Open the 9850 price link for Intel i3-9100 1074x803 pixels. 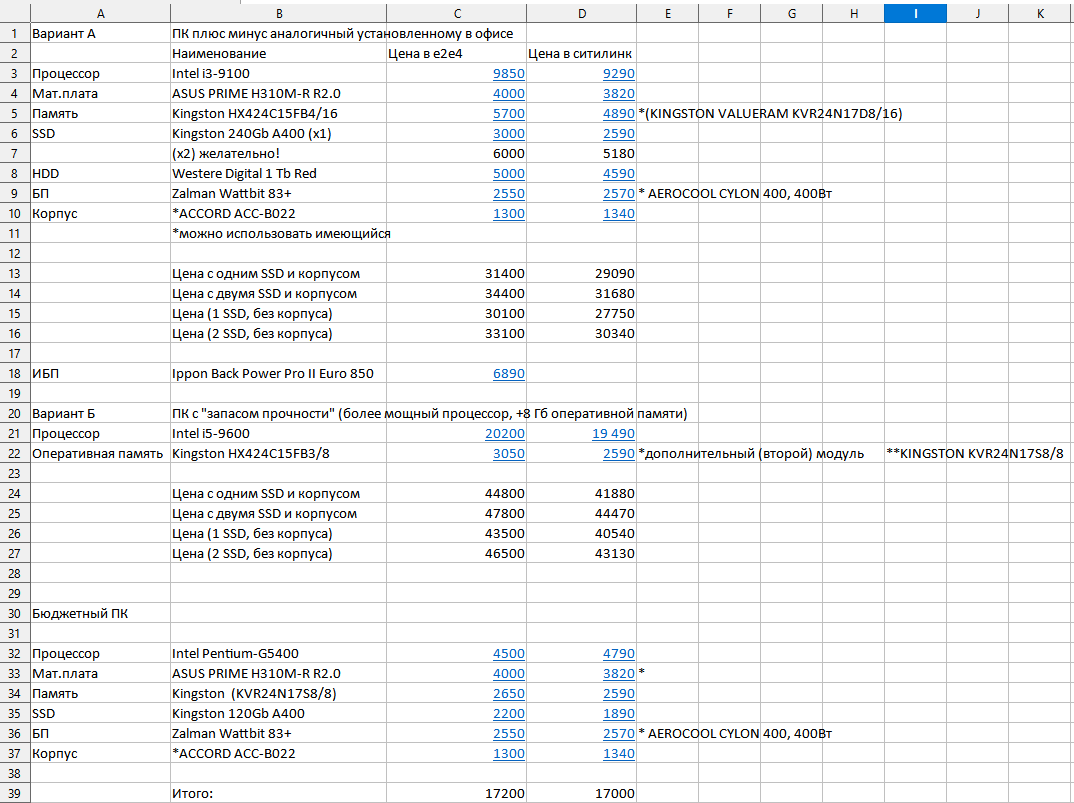508,74
